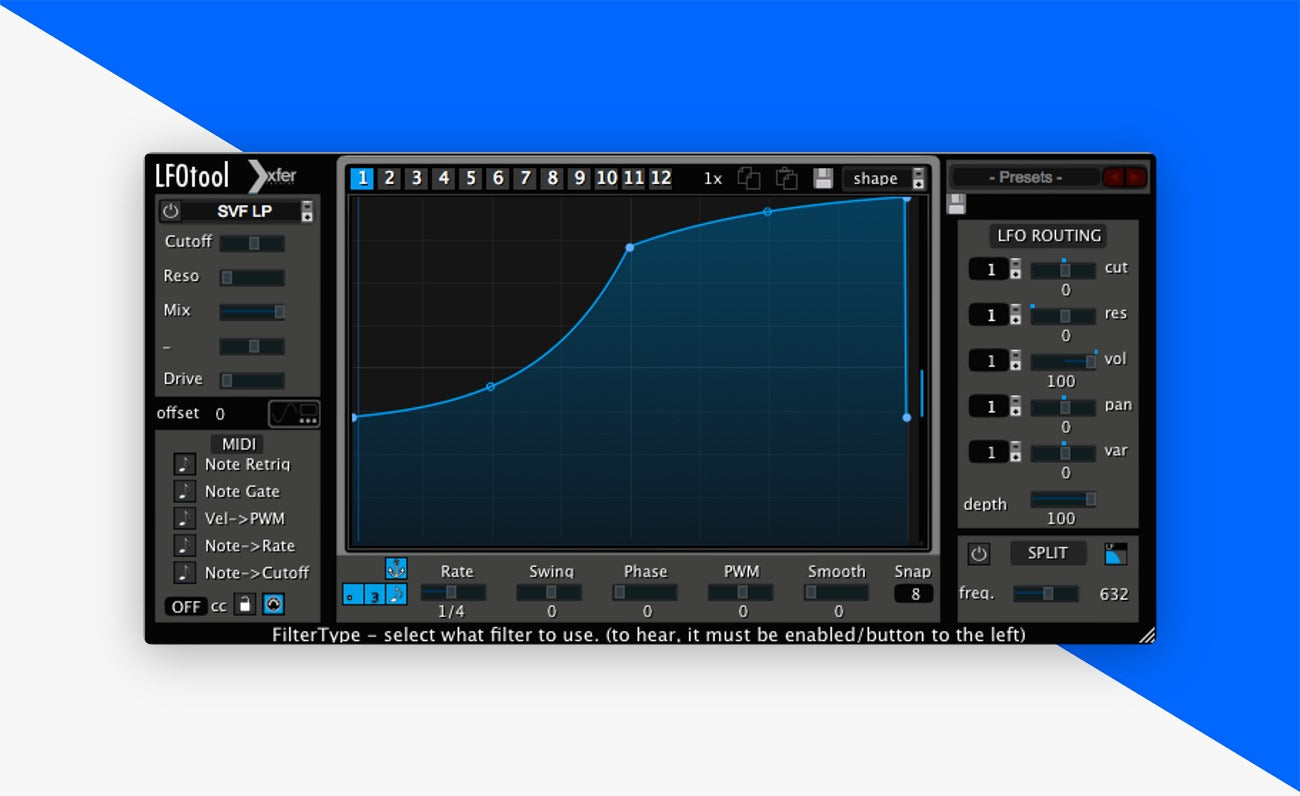Change the var LFO source stepper
Image resolution: width=1300 pixels, height=796 pixels.
(1015, 453)
